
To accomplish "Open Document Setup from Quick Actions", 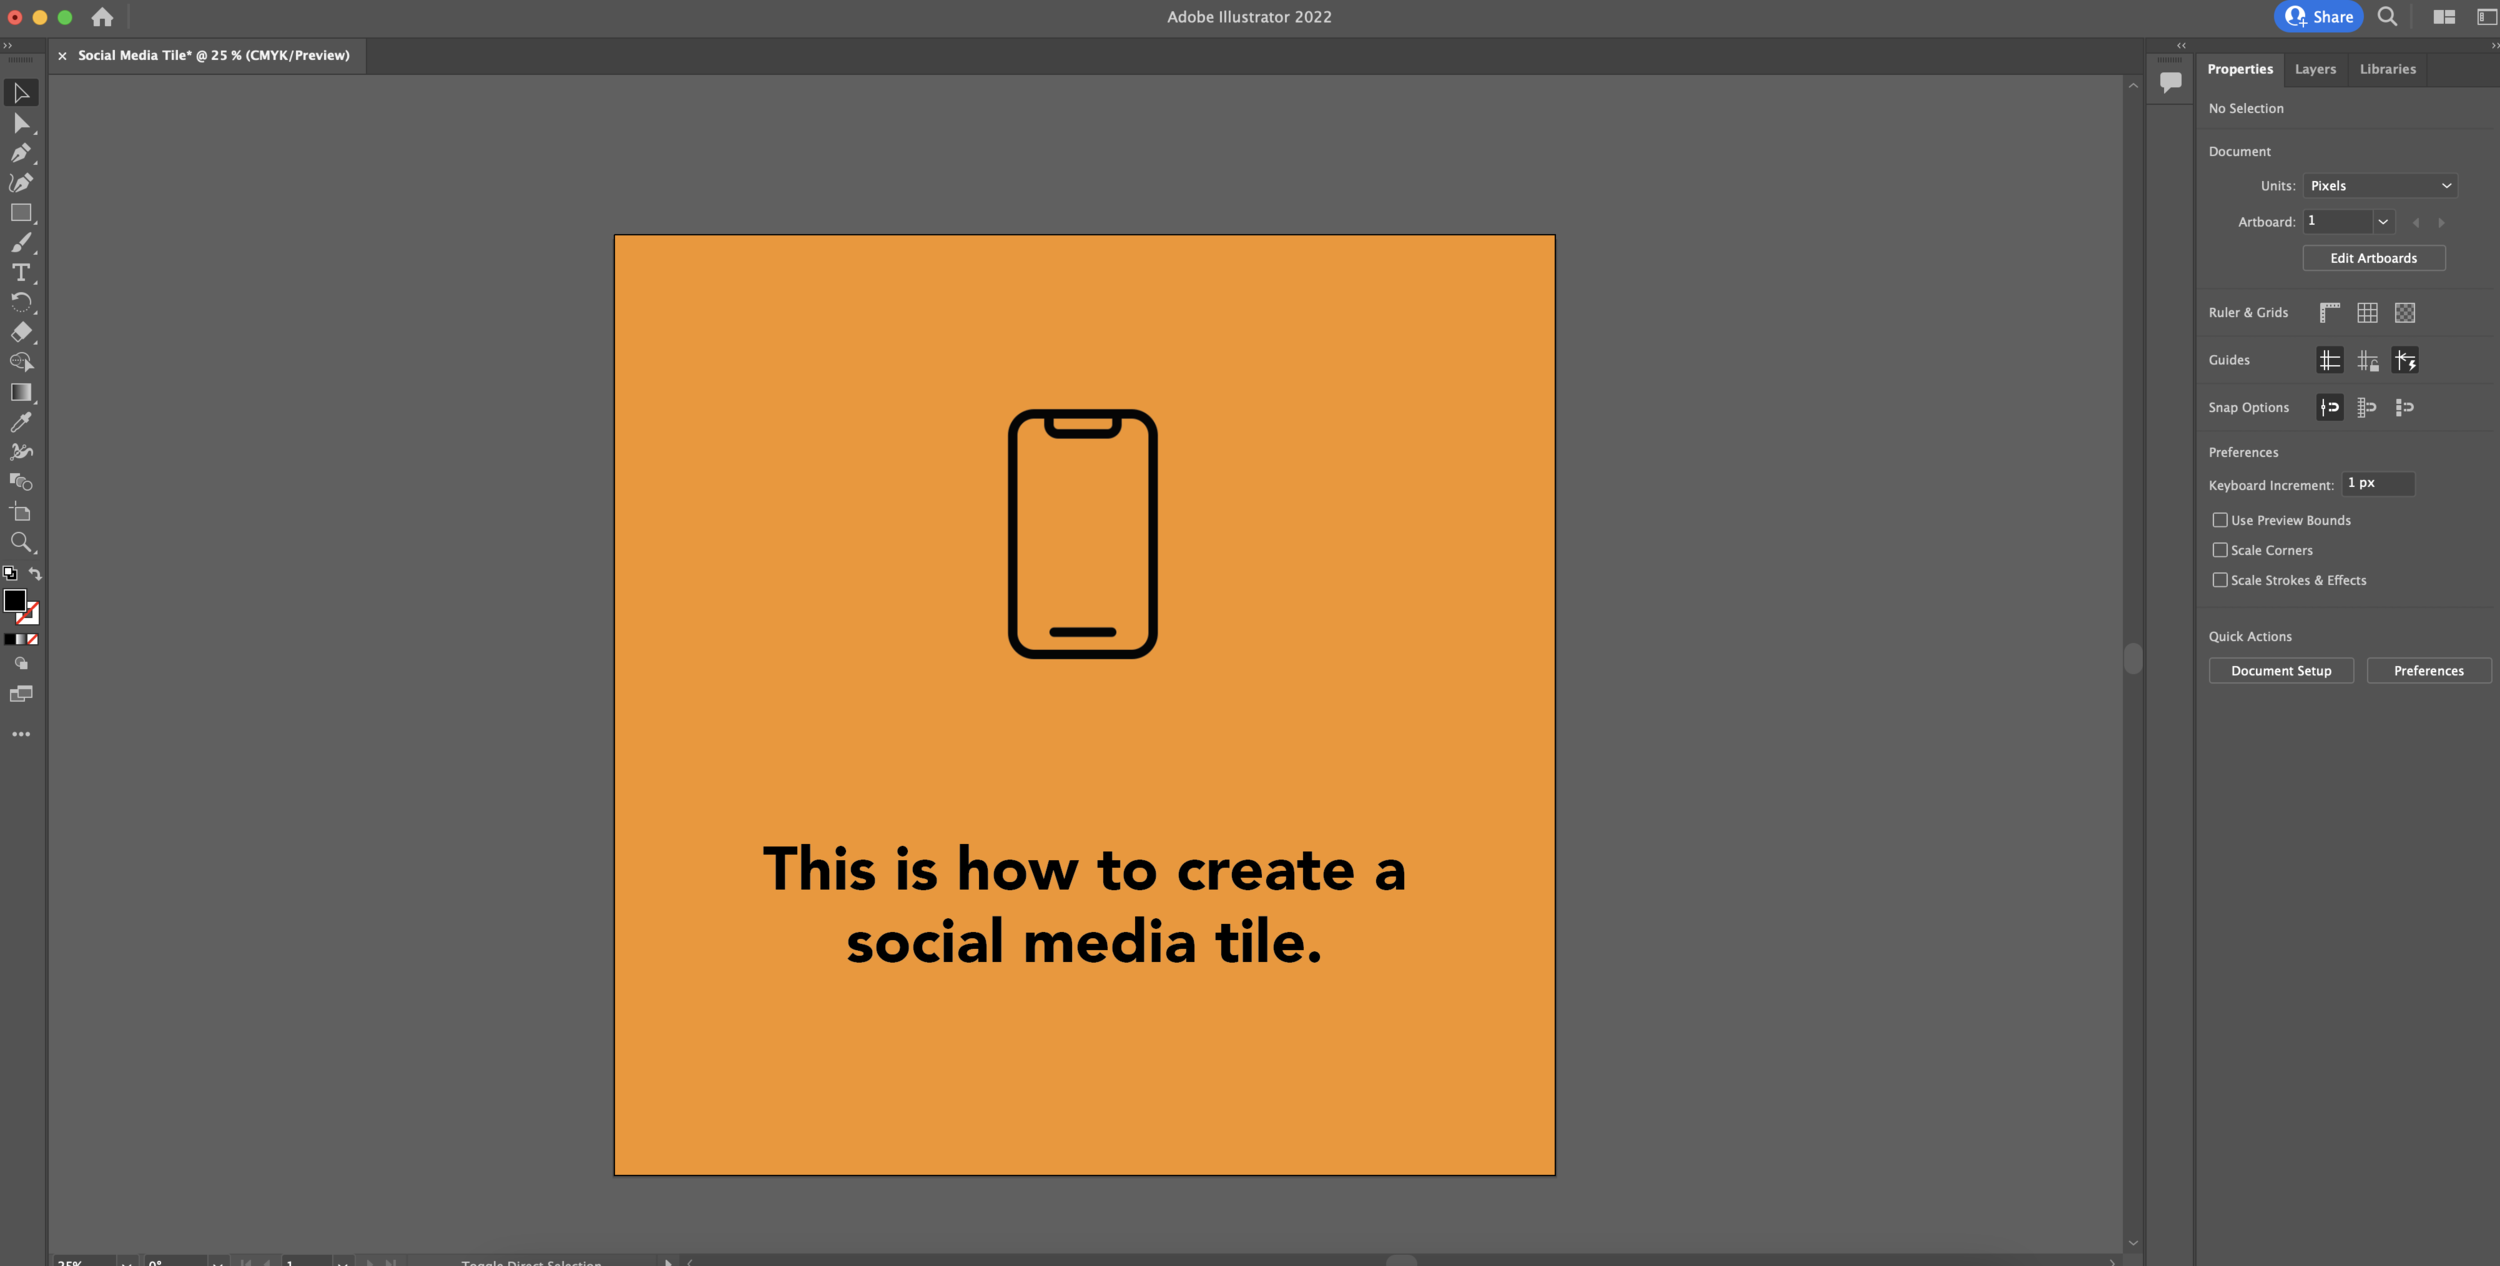I will coord(2280,671).
